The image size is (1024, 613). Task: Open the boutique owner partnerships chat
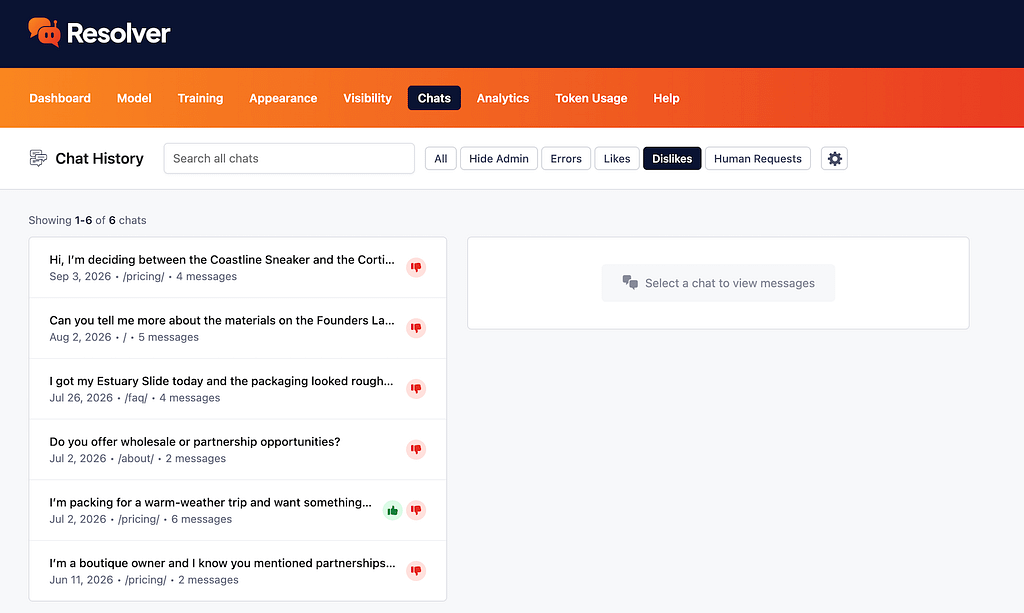coord(238,571)
